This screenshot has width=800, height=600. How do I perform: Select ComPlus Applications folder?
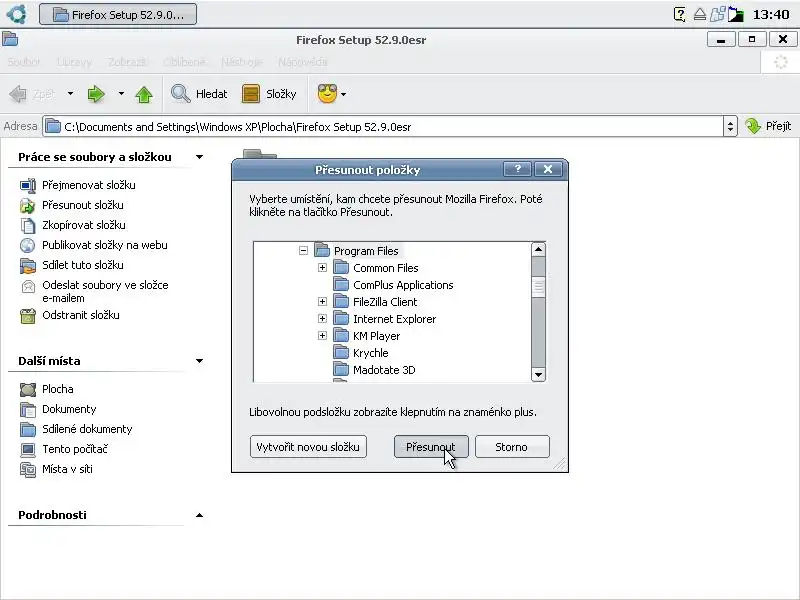[x=403, y=285]
